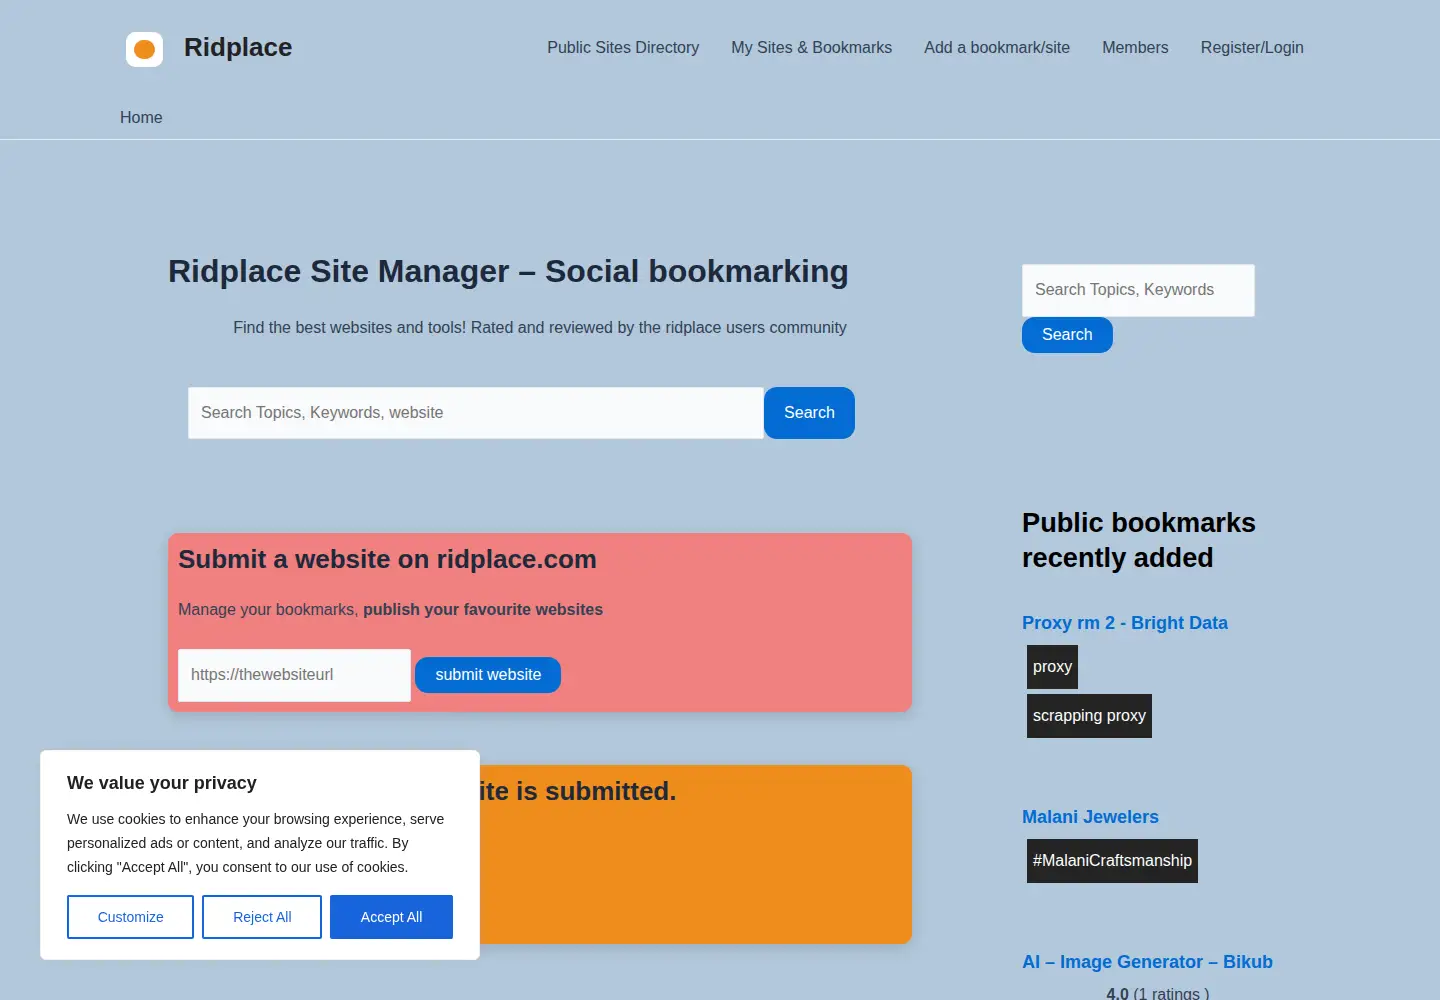Open AI – Image Generator – Bikub bookmark
This screenshot has width=1440, height=1000.
[1147, 962]
